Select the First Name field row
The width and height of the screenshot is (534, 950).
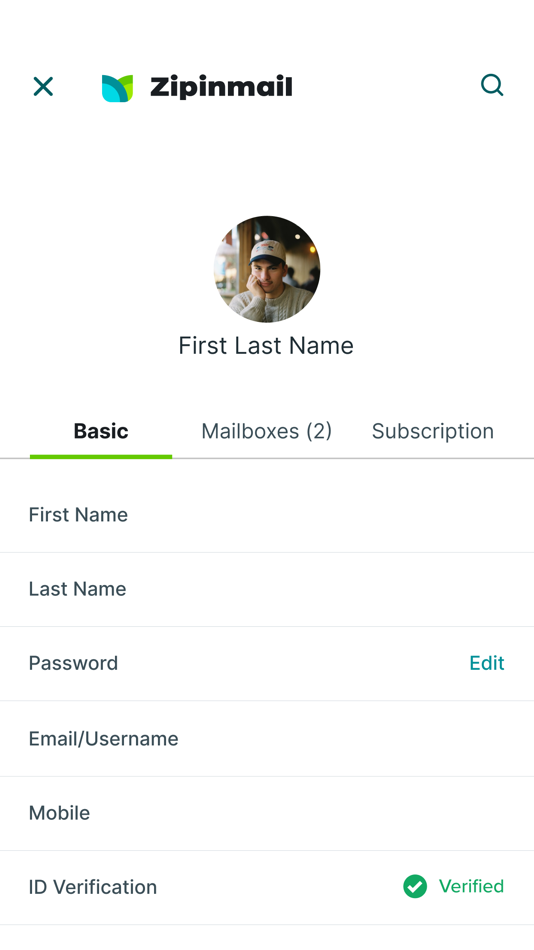pos(267,515)
